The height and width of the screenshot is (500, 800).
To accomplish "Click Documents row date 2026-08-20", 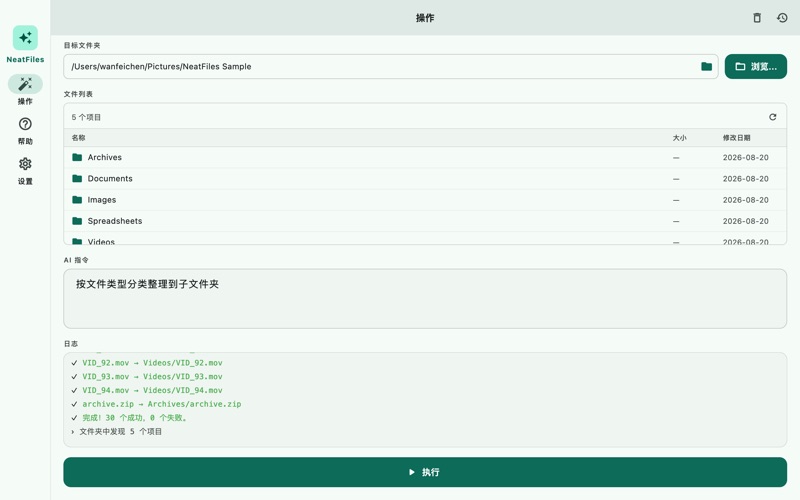I will tap(745, 179).
